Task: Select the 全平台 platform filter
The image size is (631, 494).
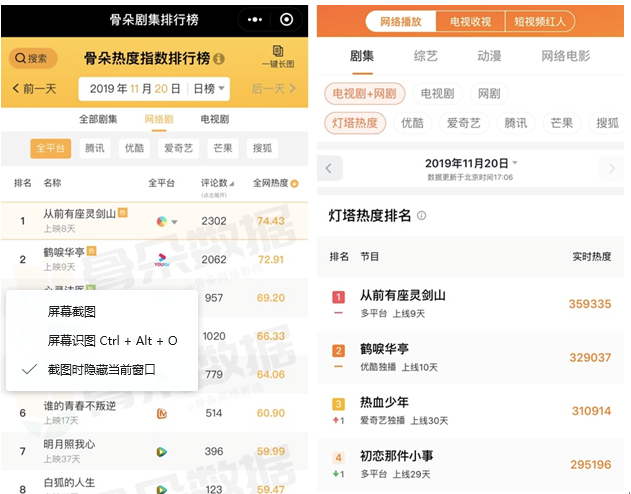Action: click(x=51, y=148)
